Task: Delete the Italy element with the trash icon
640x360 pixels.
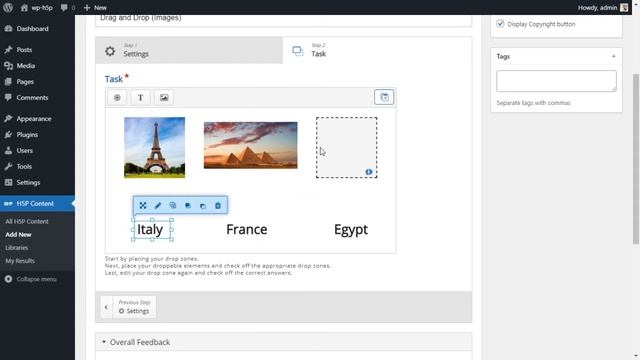Action: [x=218, y=206]
